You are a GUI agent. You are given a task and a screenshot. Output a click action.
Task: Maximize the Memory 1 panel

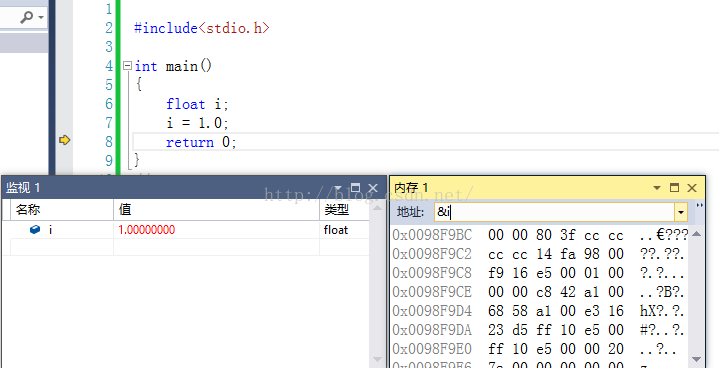pyautogui.click(x=675, y=187)
